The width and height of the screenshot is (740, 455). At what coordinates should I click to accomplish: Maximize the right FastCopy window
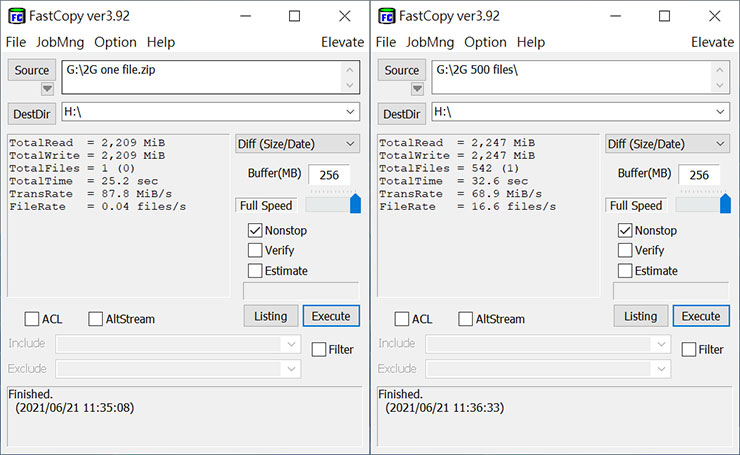click(x=664, y=16)
